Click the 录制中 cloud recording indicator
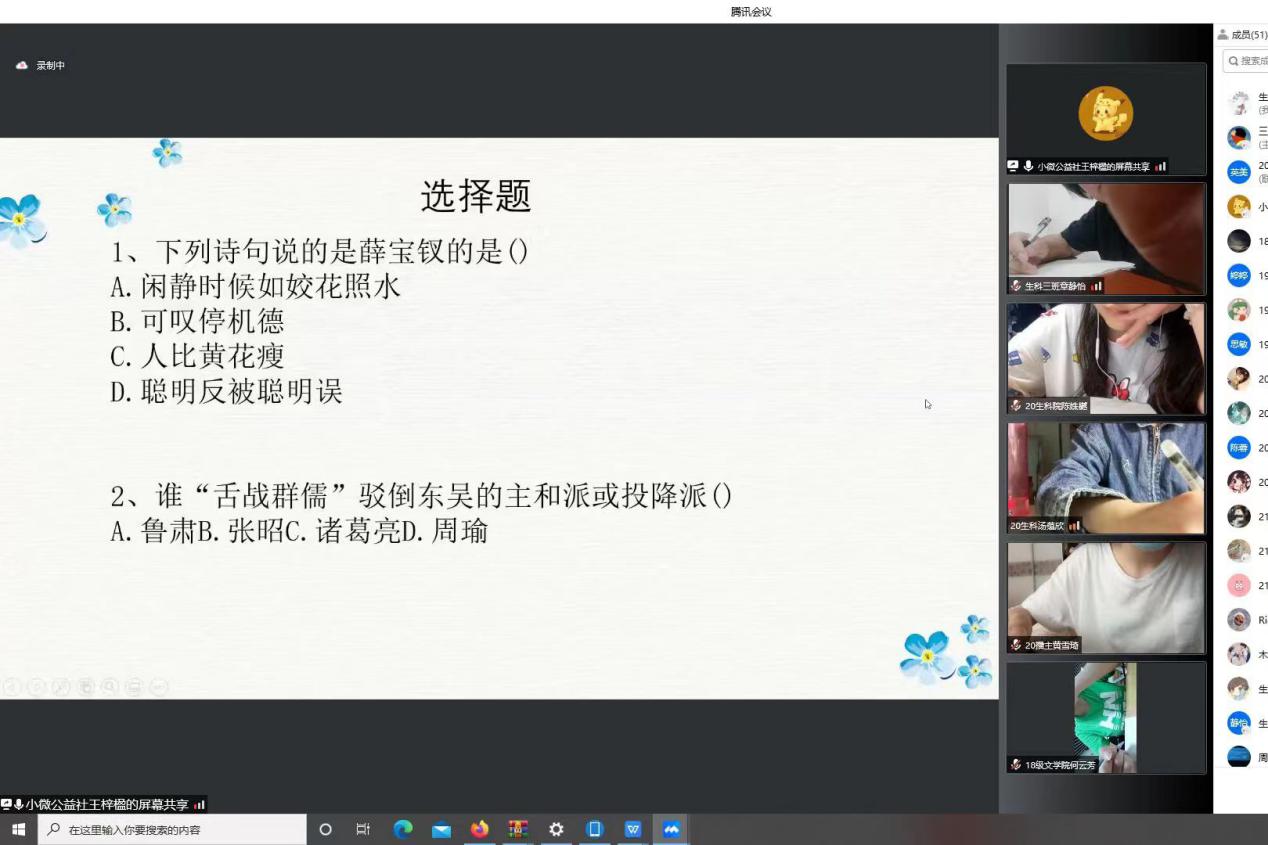The width and height of the screenshot is (1268, 845). (40, 66)
